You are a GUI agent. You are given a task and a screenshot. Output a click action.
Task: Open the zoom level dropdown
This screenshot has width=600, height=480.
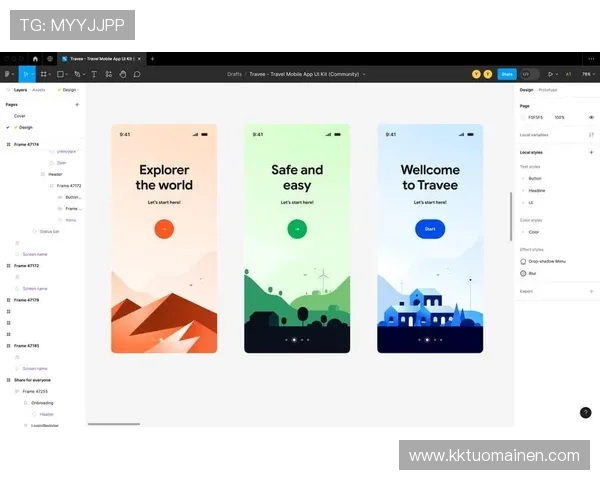click(x=586, y=74)
